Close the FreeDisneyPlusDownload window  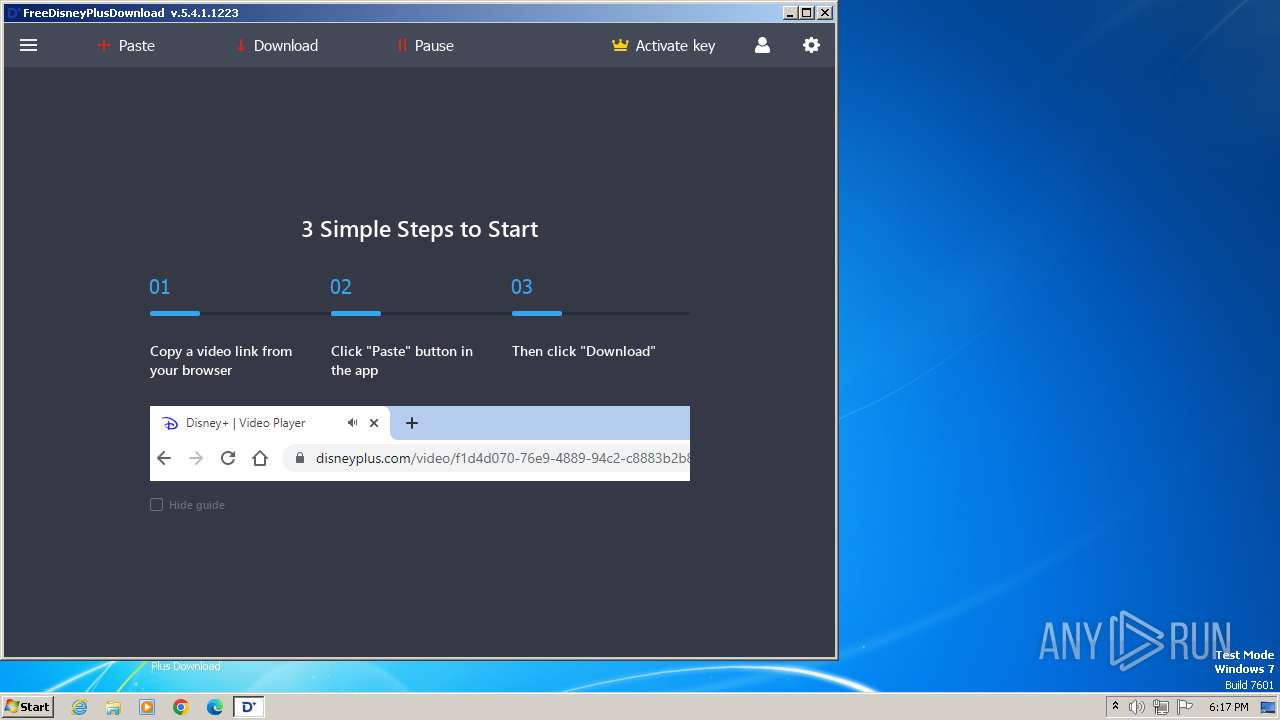point(825,13)
